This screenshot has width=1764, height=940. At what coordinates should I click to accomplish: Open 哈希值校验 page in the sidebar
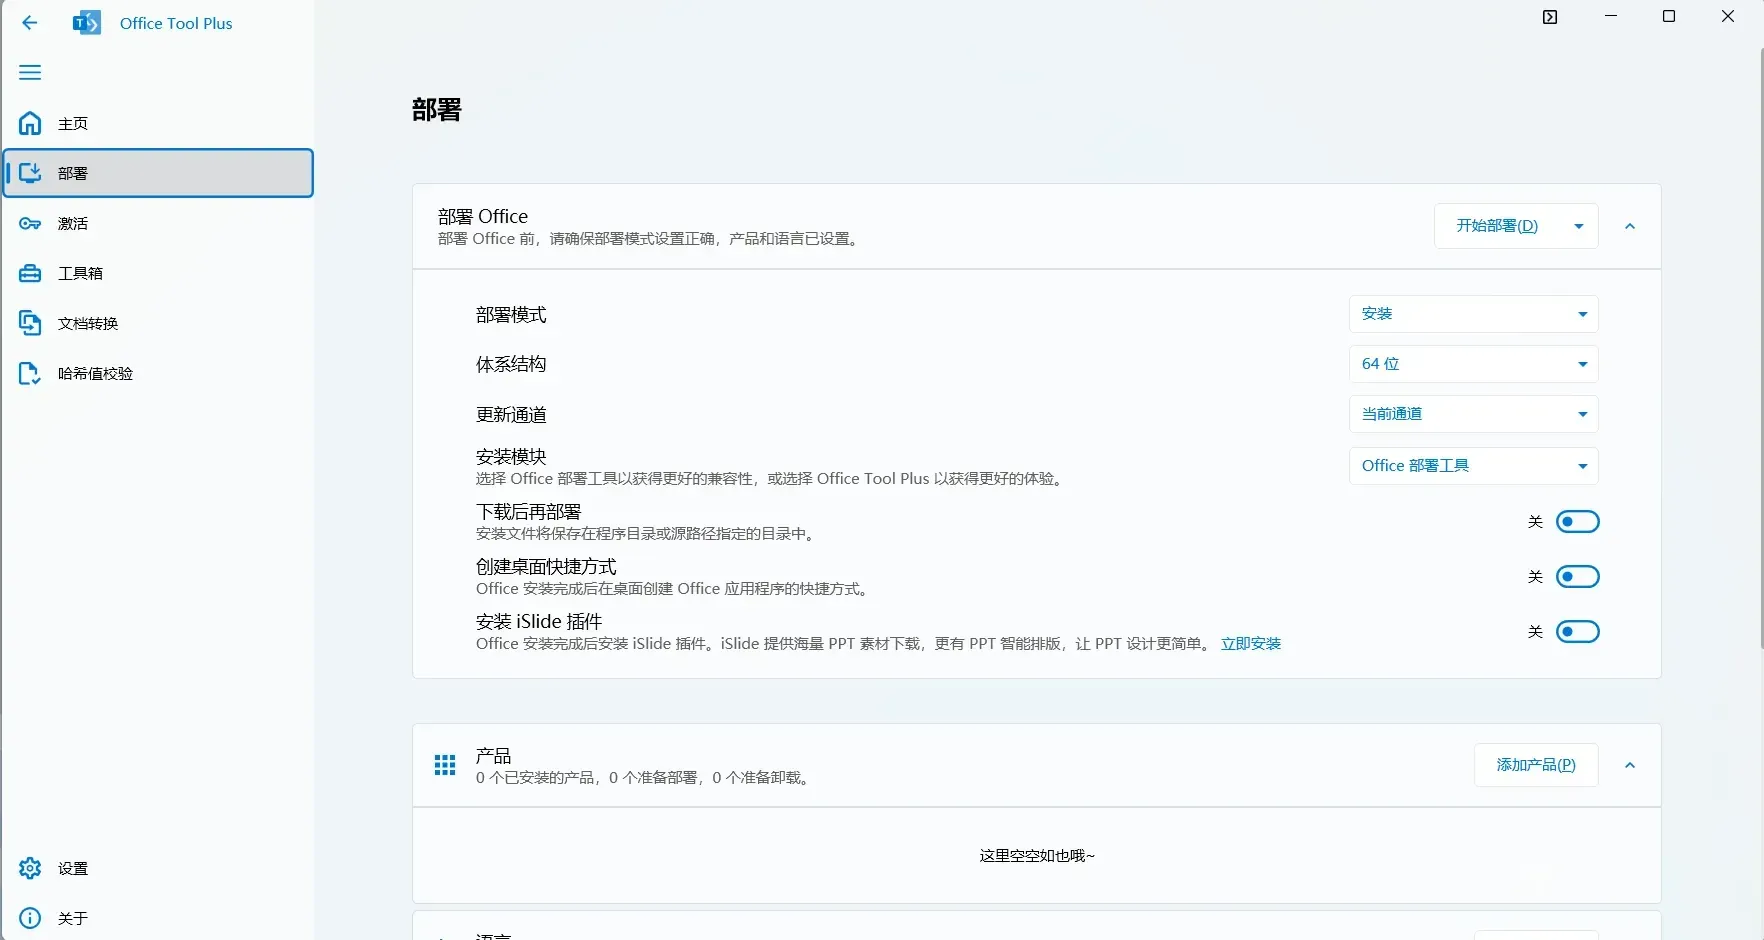[158, 373]
